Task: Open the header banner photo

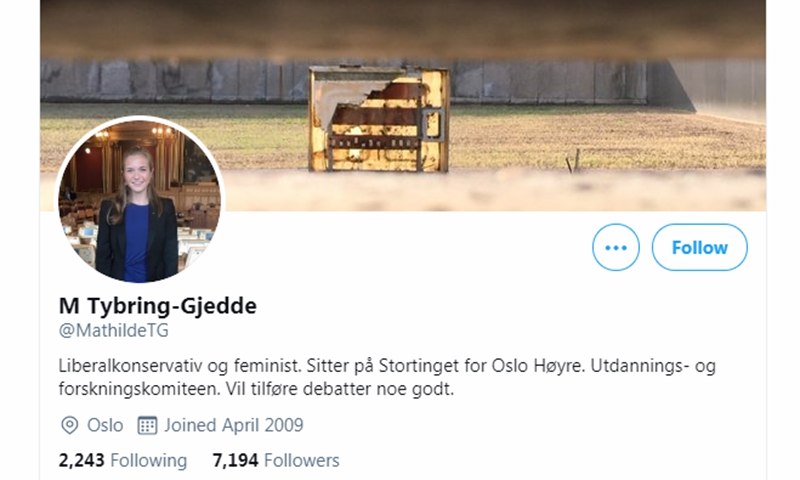Action: click(x=403, y=105)
